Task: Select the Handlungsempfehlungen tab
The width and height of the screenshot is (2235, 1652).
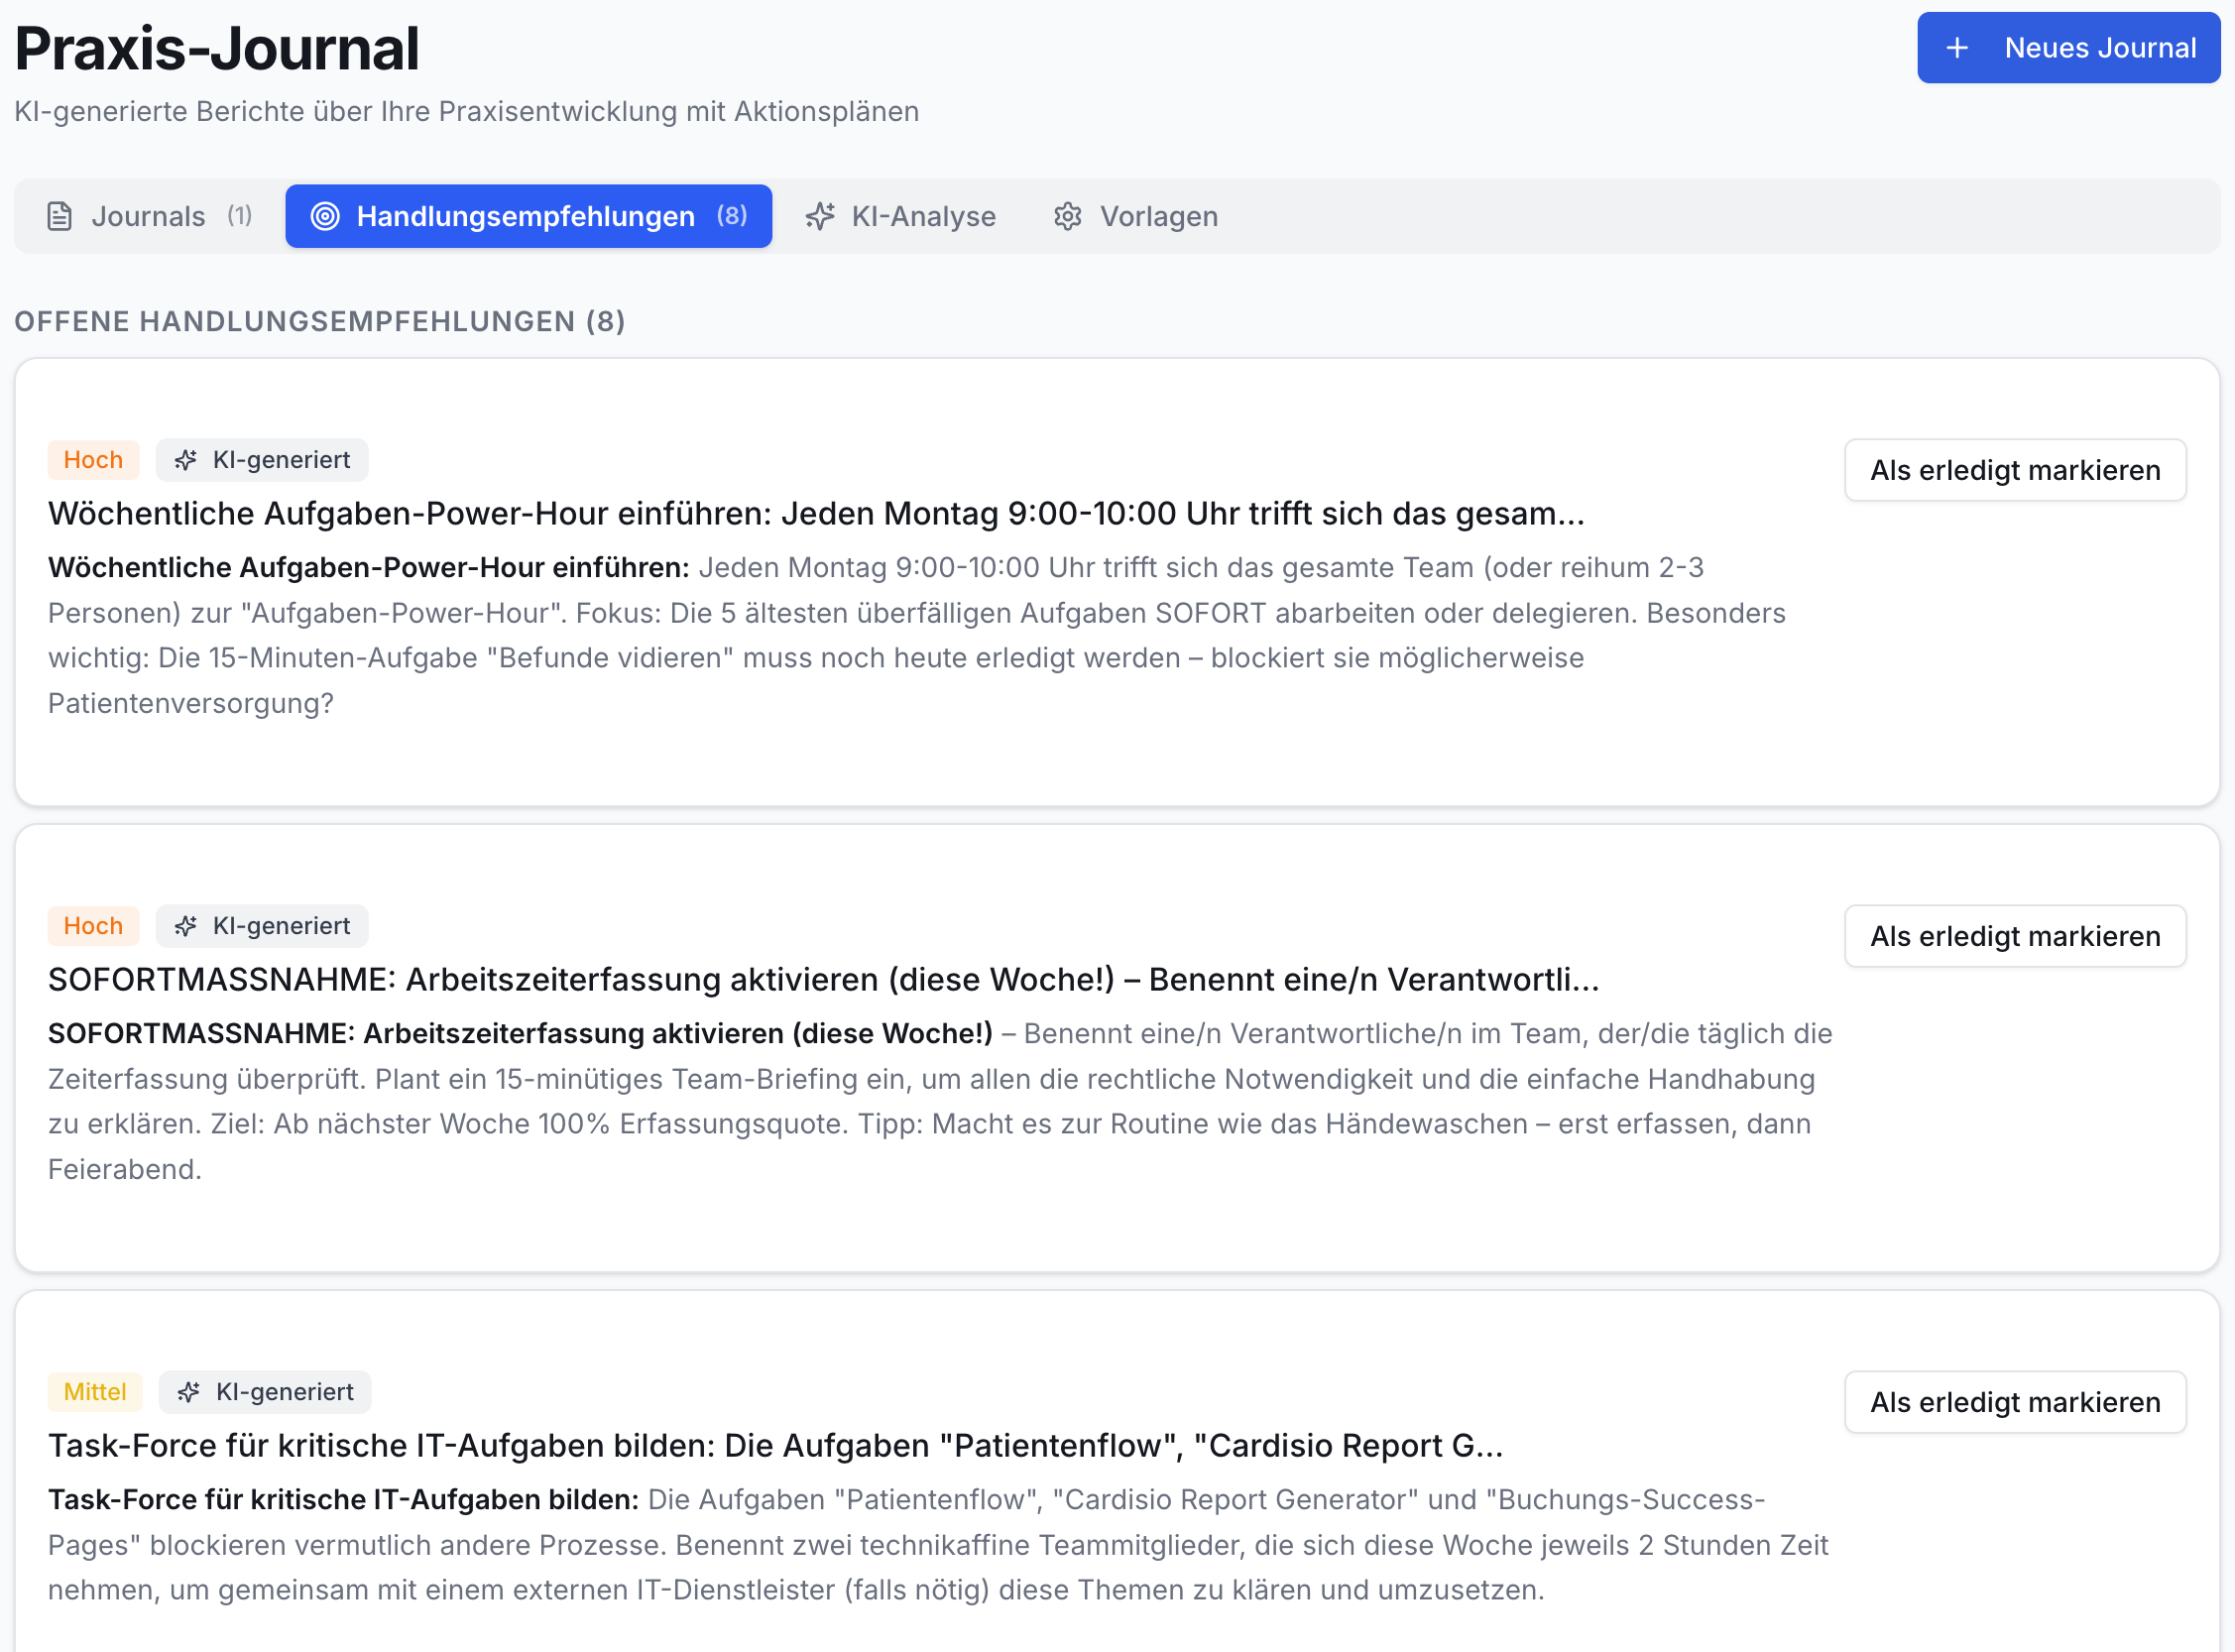Action: (x=528, y=216)
